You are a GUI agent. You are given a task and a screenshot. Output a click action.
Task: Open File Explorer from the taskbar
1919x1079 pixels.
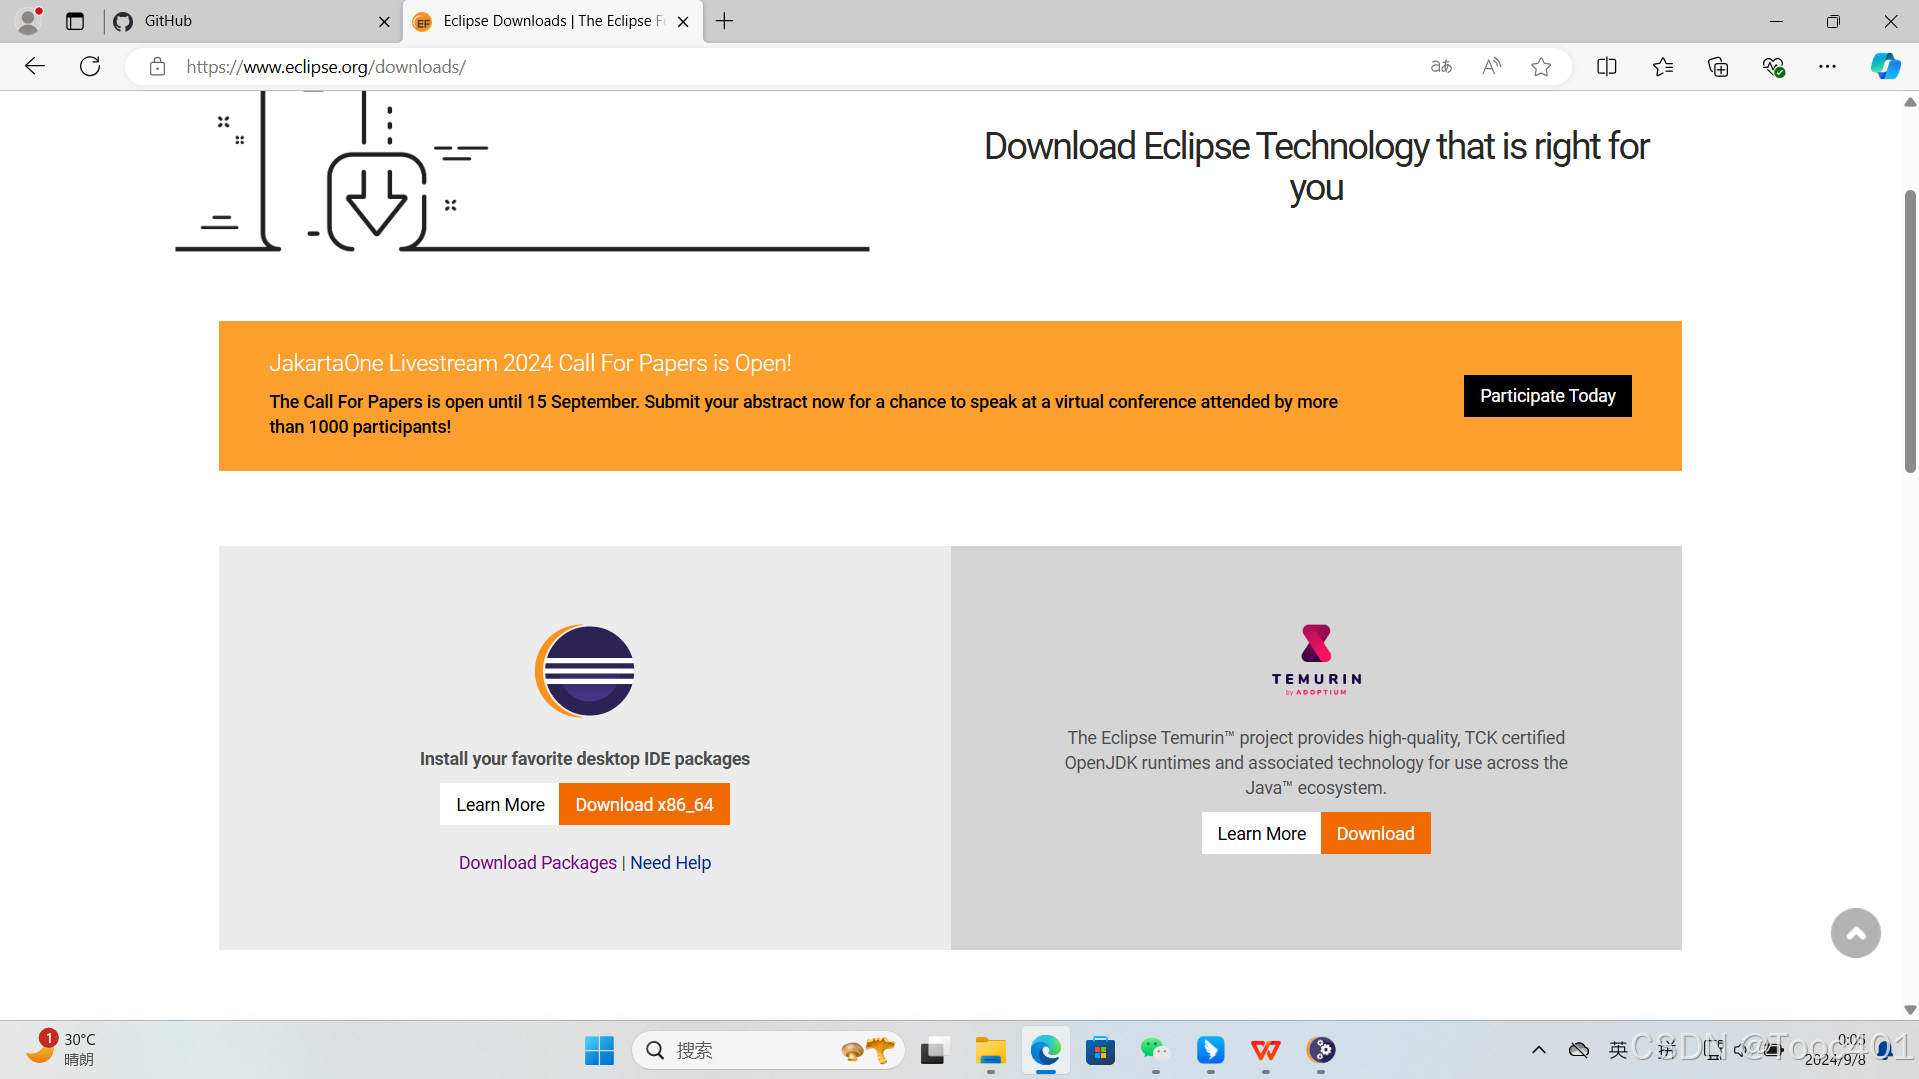pyautogui.click(x=990, y=1050)
